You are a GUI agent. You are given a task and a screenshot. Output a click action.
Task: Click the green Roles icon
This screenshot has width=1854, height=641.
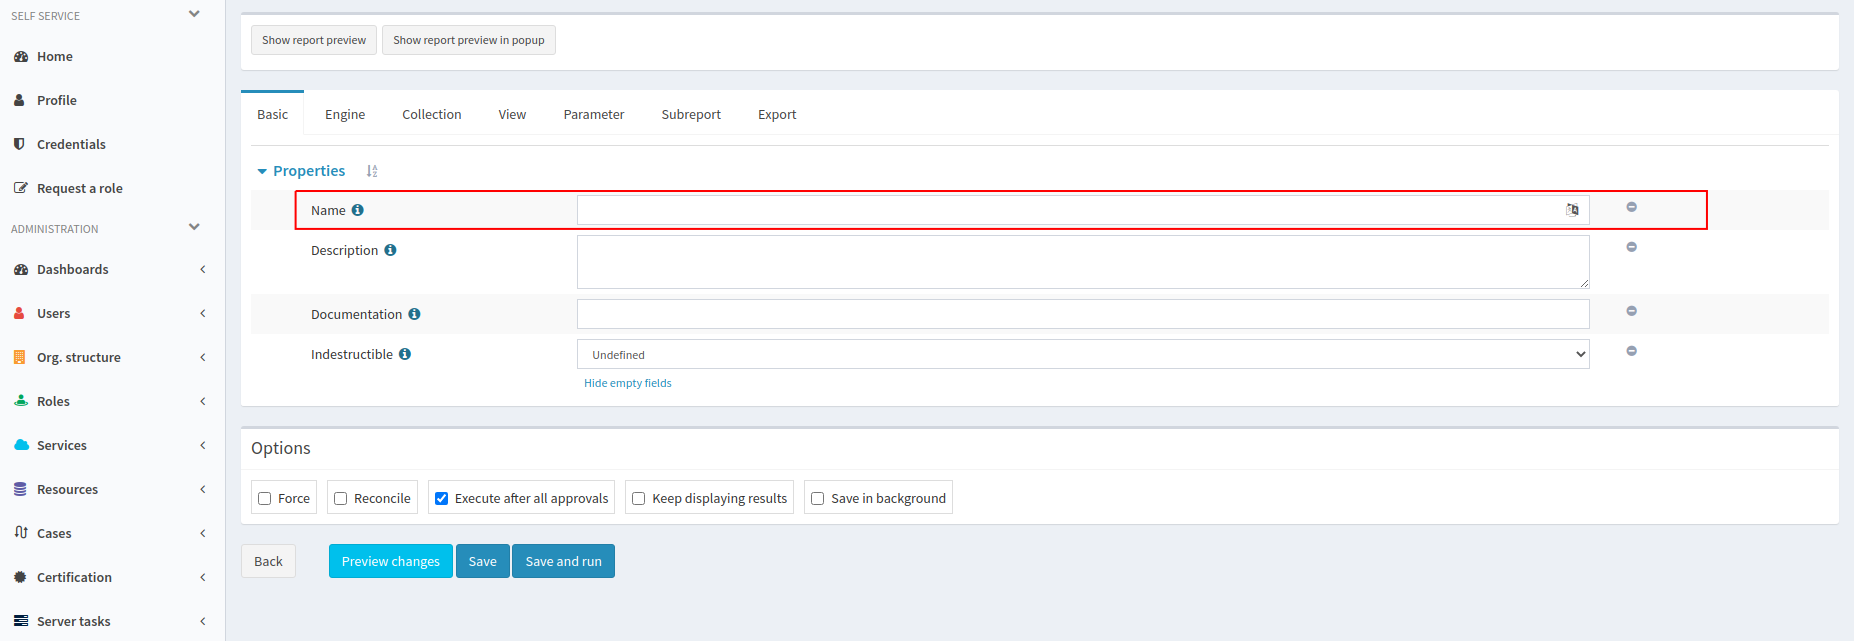(20, 401)
